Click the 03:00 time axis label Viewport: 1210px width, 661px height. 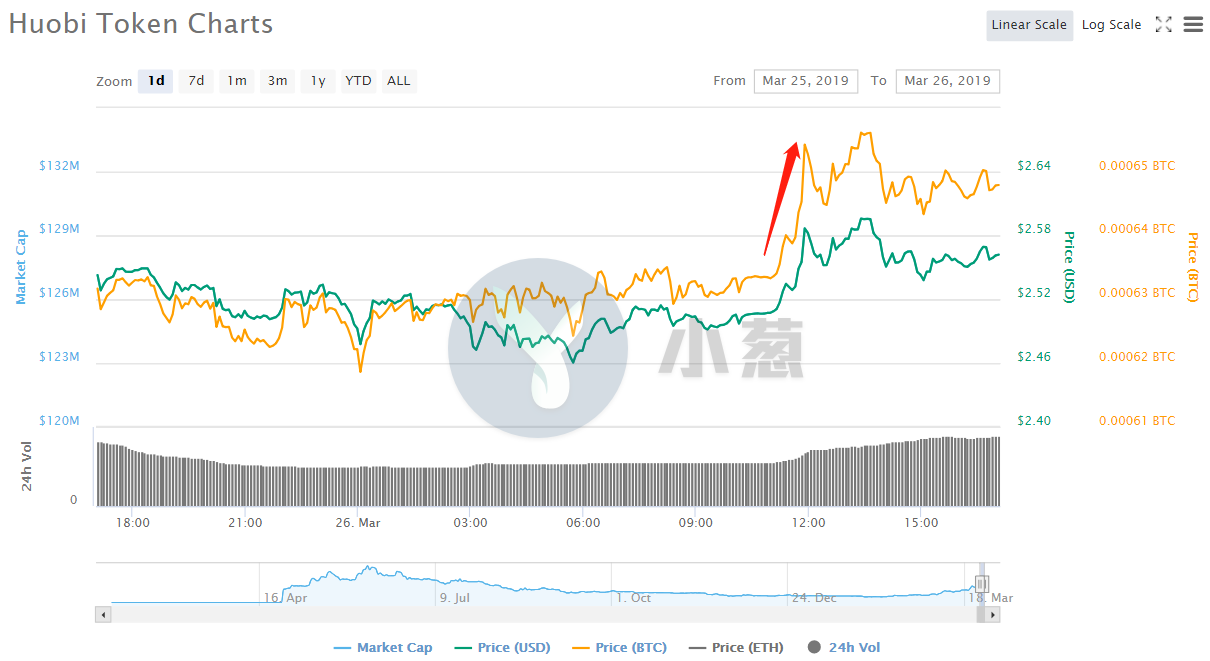click(x=470, y=523)
